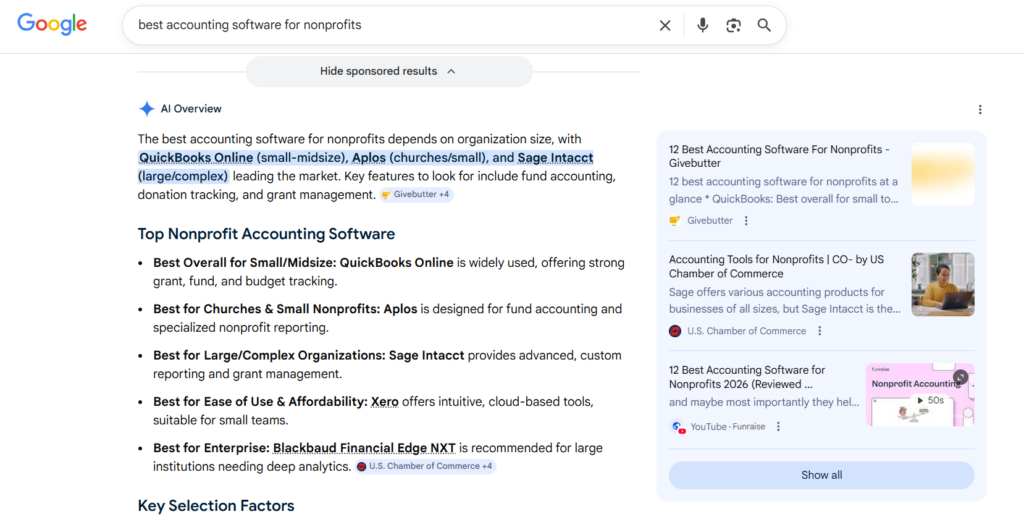Click the Xero link in list
The width and height of the screenshot is (1024, 522).
[x=385, y=402]
